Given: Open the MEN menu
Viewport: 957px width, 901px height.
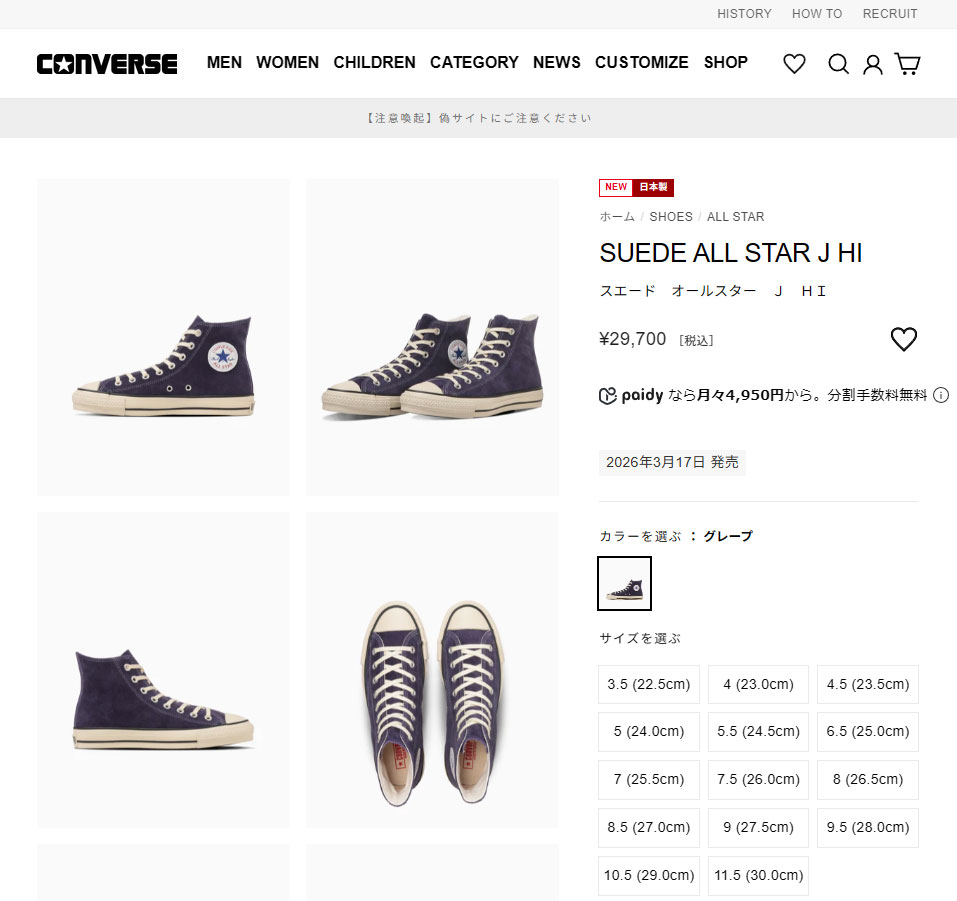Looking at the screenshot, I should coord(224,62).
